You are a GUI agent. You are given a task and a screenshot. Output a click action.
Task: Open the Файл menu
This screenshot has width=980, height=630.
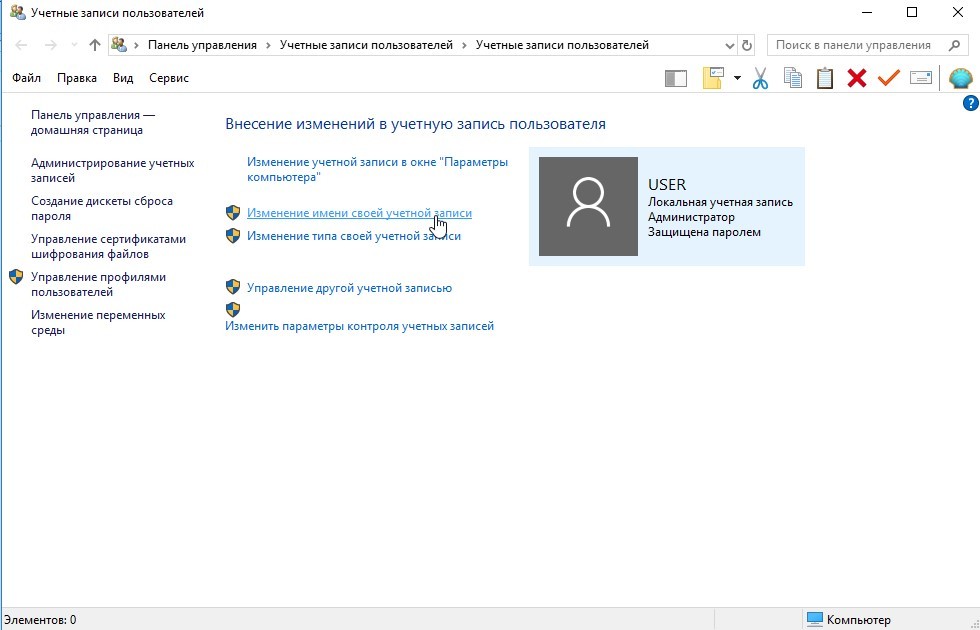[x=27, y=78]
